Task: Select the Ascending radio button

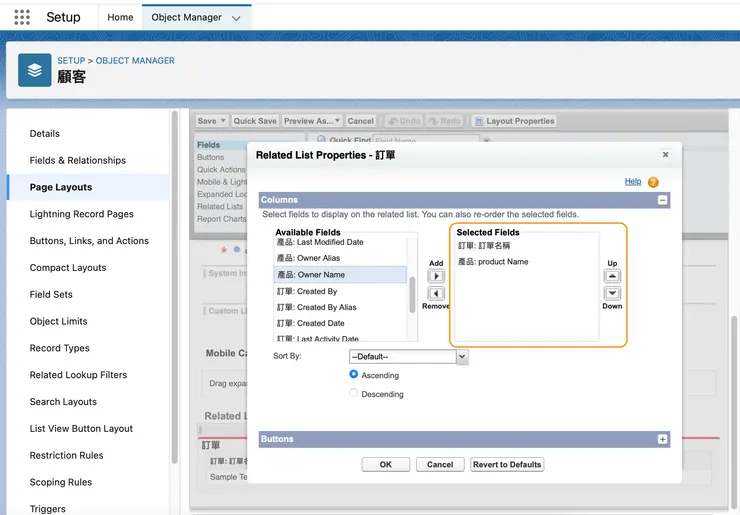Action: click(353, 374)
